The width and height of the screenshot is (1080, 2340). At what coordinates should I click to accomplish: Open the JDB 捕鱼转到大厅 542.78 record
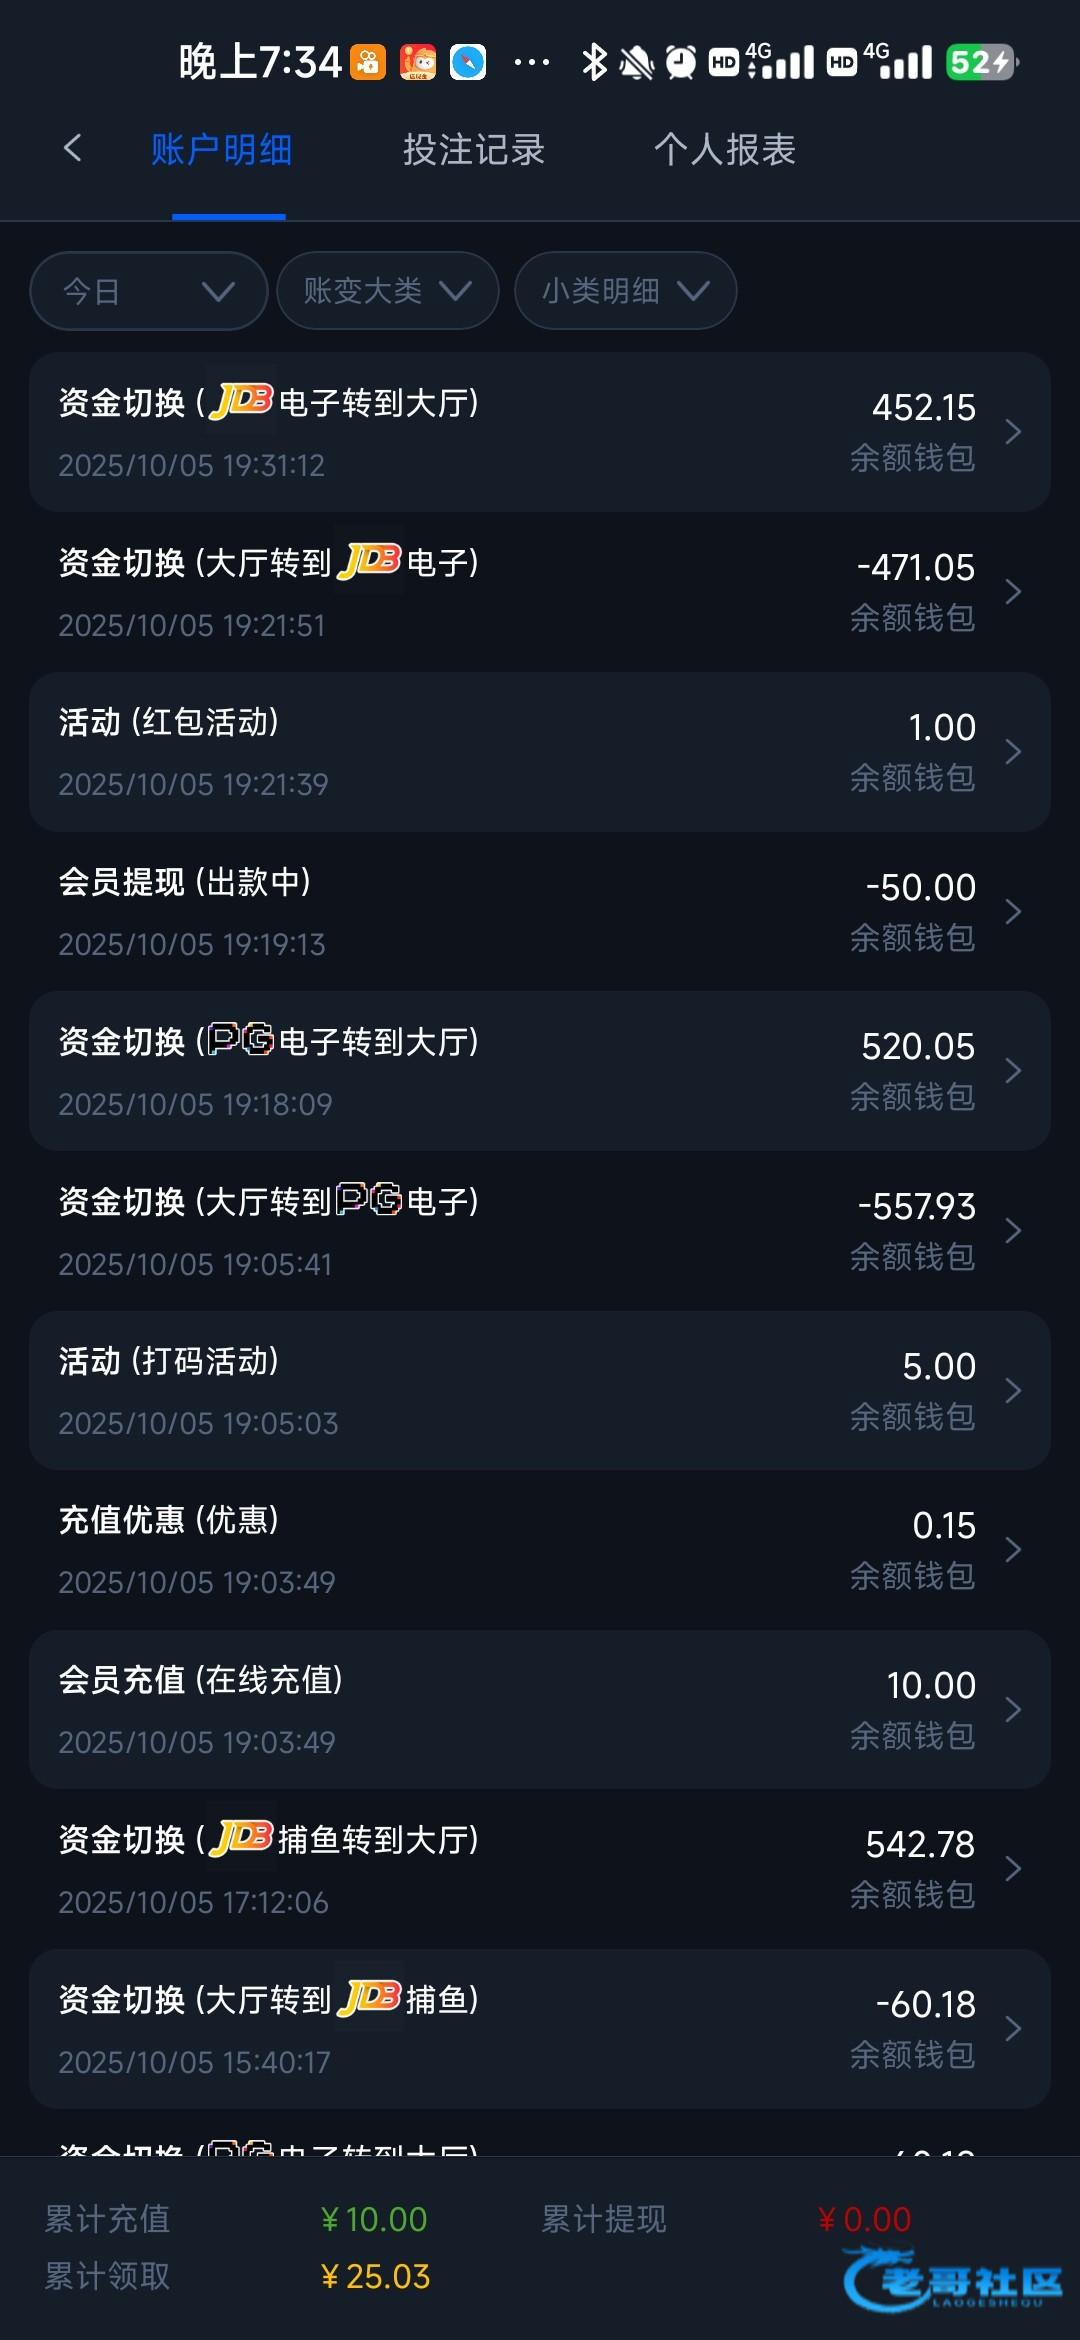click(539, 1869)
